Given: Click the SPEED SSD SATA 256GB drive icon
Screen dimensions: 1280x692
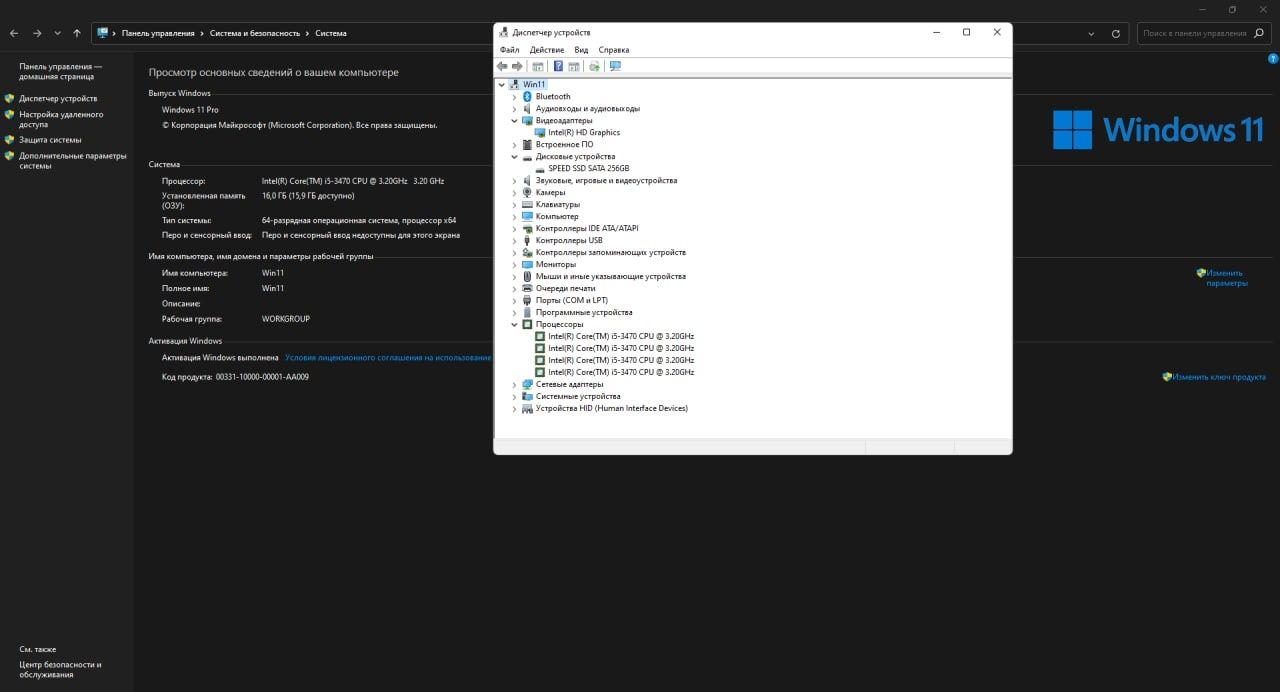Looking at the screenshot, I should (x=540, y=168).
